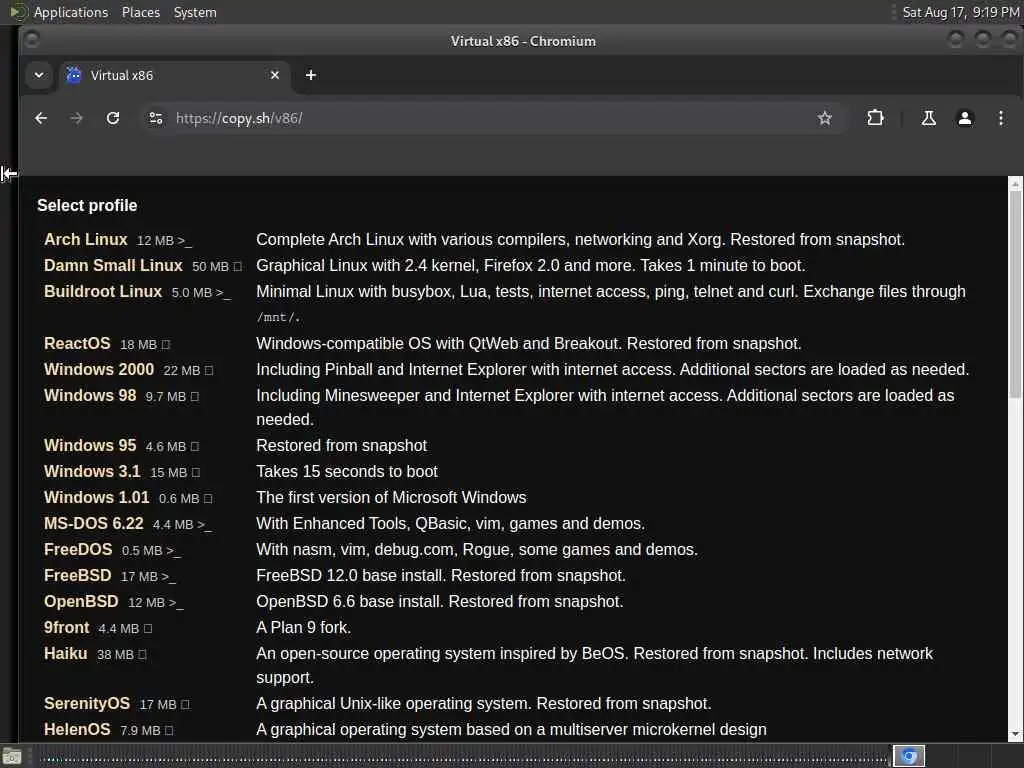The width and height of the screenshot is (1024, 768).
Task: Launch the Windows 95 profile
Action: pyautogui.click(x=90, y=445)
